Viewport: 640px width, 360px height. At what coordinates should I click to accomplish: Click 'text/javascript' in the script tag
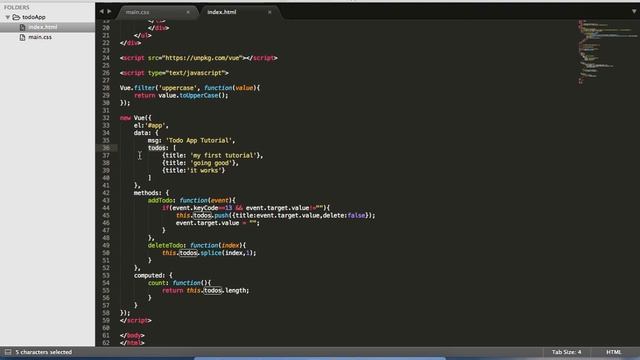(x=195, y=73)
